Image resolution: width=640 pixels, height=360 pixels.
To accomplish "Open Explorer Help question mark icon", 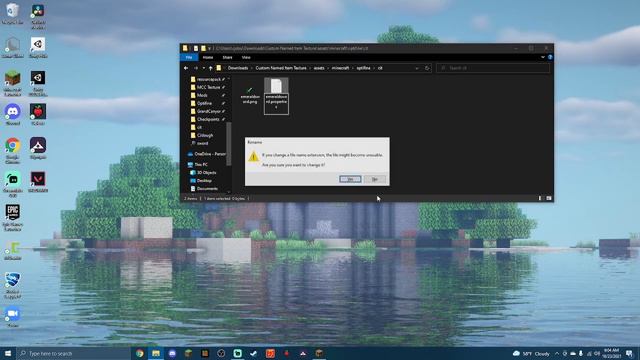I will 550,58.
